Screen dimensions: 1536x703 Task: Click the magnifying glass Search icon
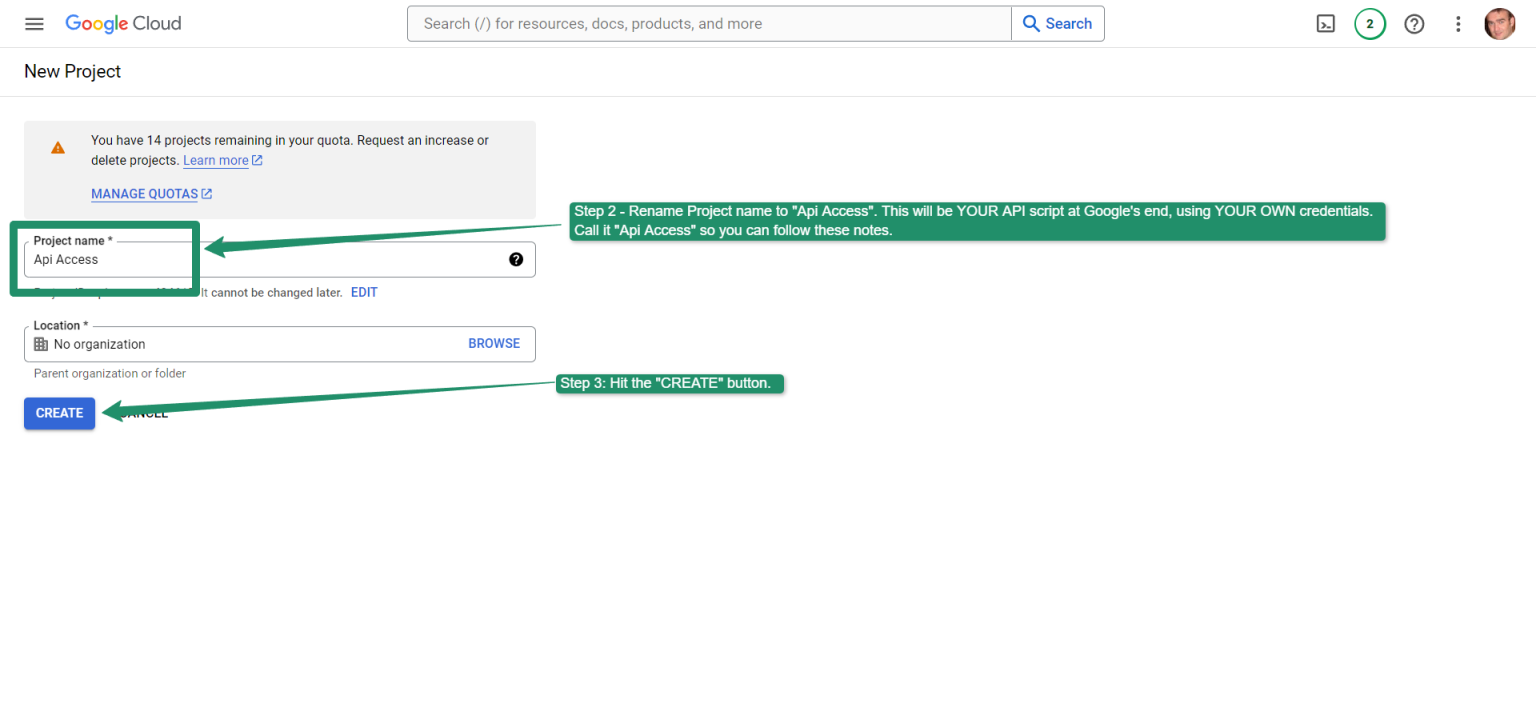click(1031, 23)
